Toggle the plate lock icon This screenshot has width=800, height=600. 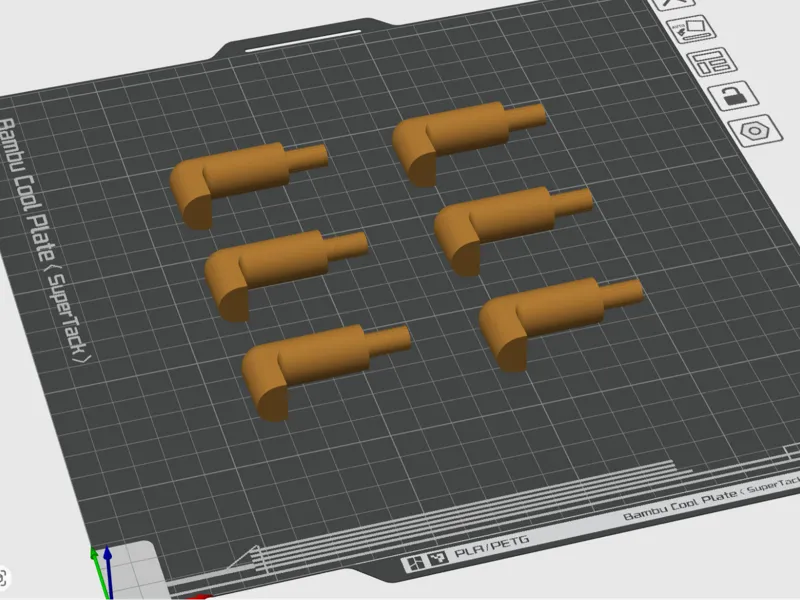pyautogui.click(x=733, y=95)
